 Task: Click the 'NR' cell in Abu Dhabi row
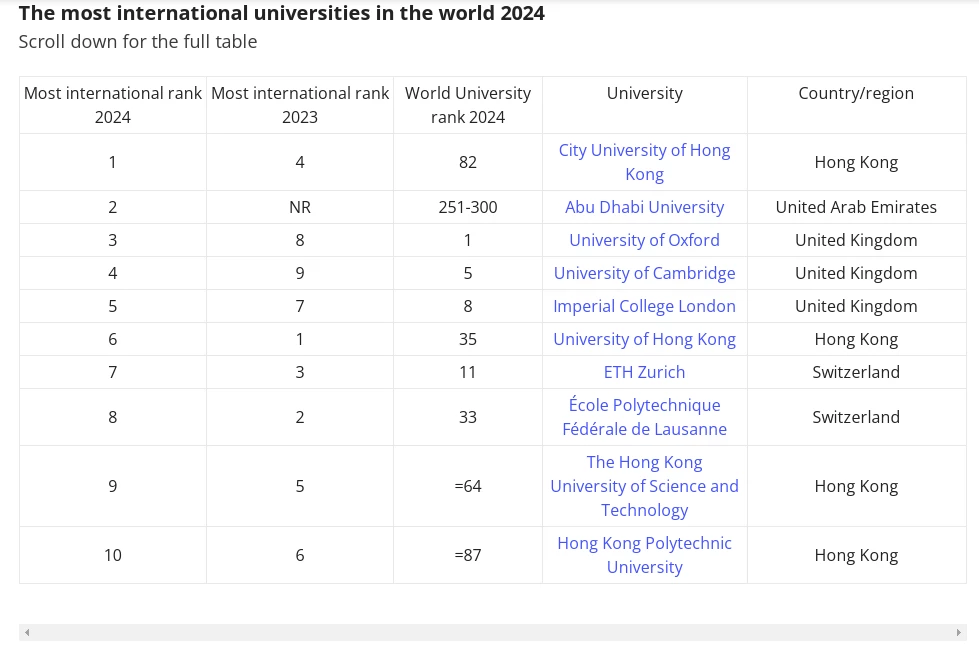click(x=300, y=207)
